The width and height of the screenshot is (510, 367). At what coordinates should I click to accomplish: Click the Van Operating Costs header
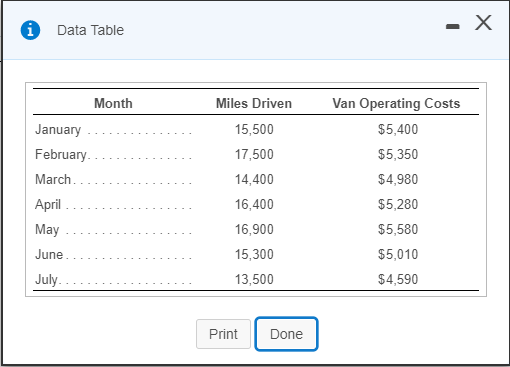click(396, 104)
